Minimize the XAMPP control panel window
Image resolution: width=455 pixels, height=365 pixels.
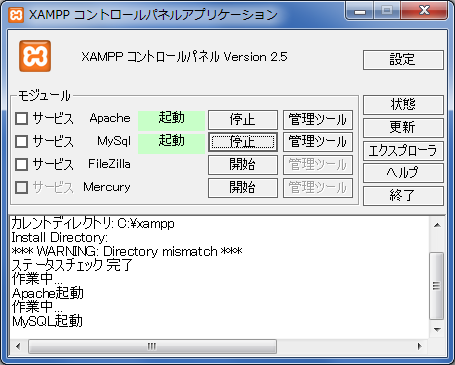point(360,11)
